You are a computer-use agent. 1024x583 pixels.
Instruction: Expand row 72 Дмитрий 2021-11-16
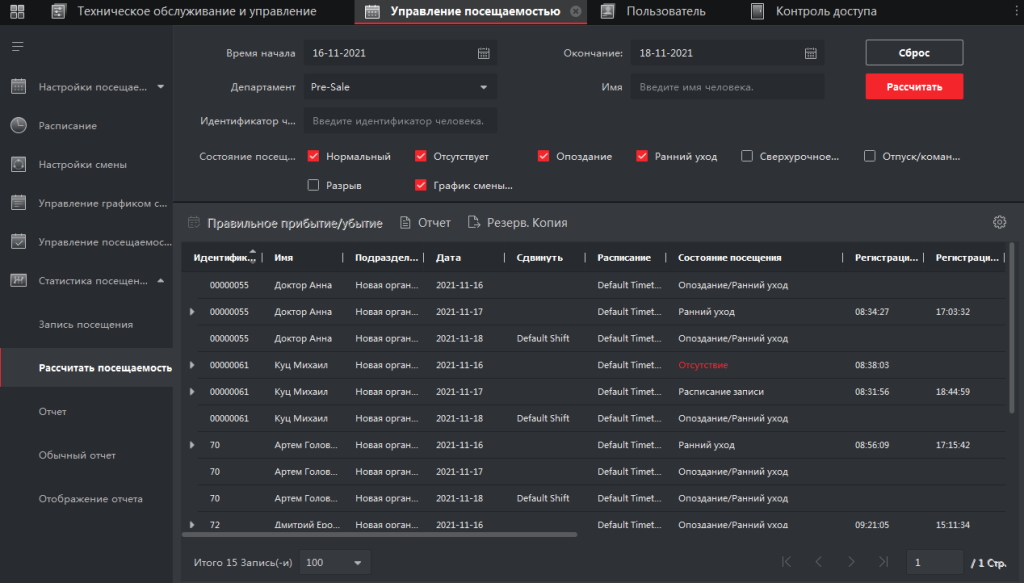pyautogui.click(x=192, y=525)
